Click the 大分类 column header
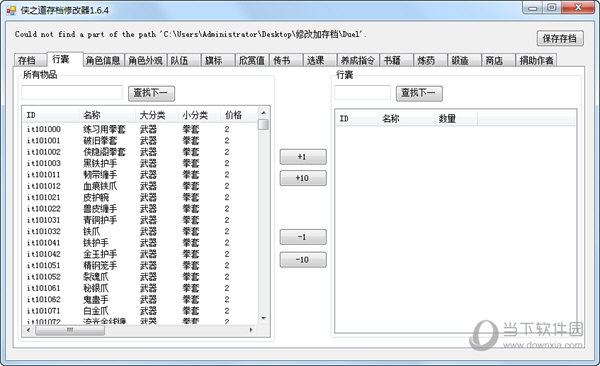 click(x=157, y=115)
